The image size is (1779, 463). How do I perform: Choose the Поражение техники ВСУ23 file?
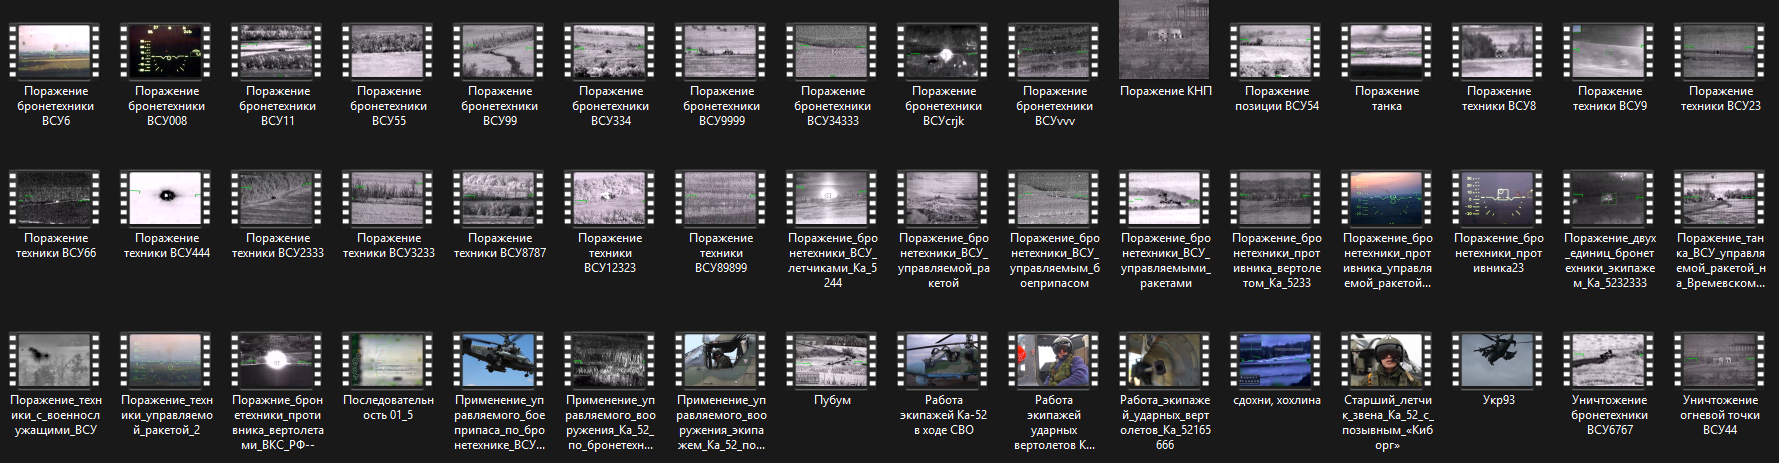1721,52
